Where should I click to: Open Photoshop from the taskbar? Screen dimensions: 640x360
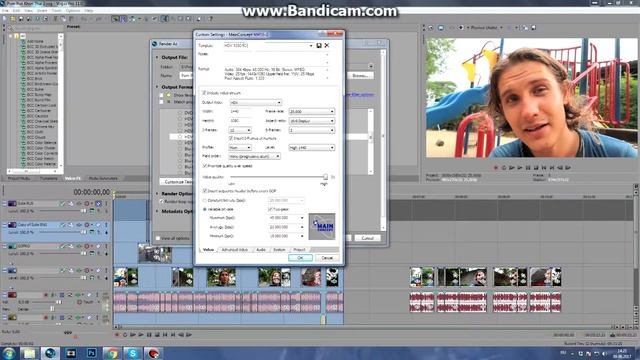[x=91, y=353]
